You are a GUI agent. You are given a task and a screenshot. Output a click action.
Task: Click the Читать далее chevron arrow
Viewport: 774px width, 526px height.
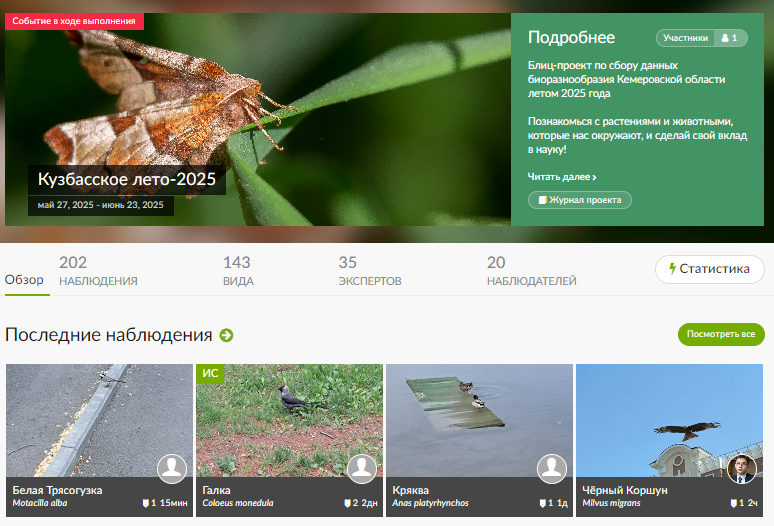(594, 177)
